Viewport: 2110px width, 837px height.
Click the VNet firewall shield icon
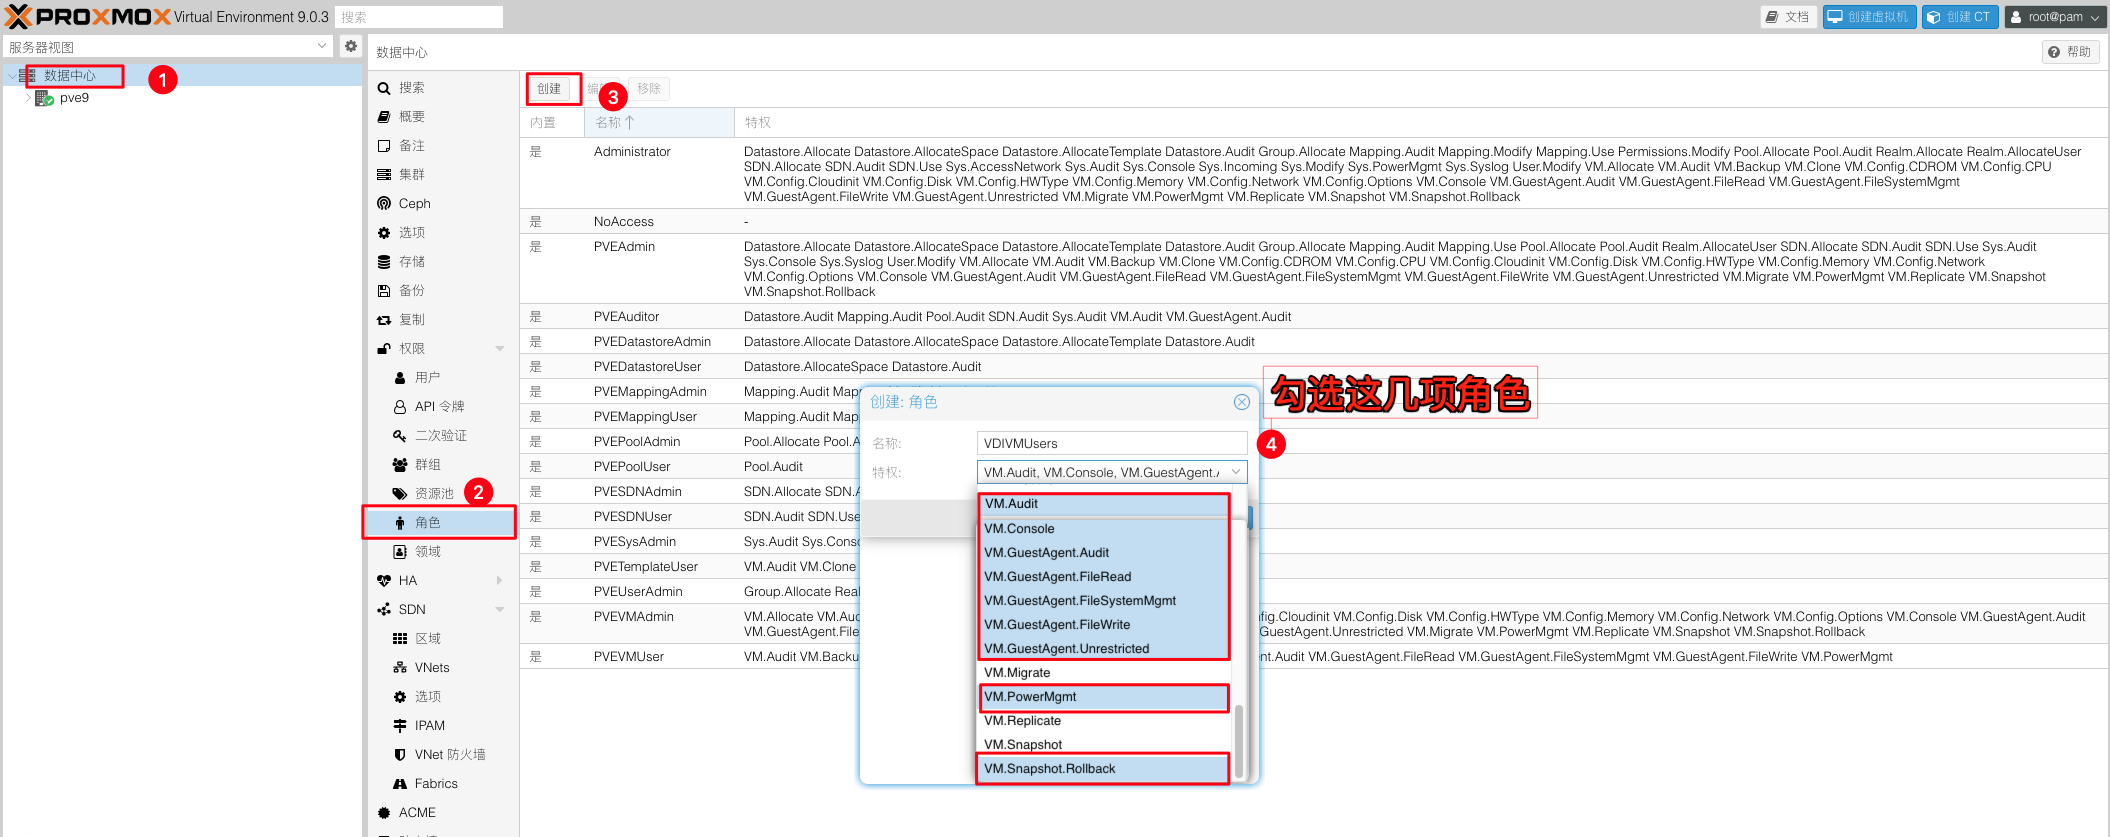coord(400,755)
